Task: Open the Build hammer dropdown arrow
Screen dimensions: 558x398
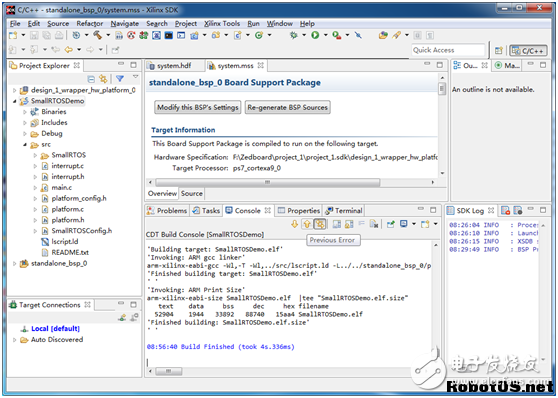Action: 108,35
